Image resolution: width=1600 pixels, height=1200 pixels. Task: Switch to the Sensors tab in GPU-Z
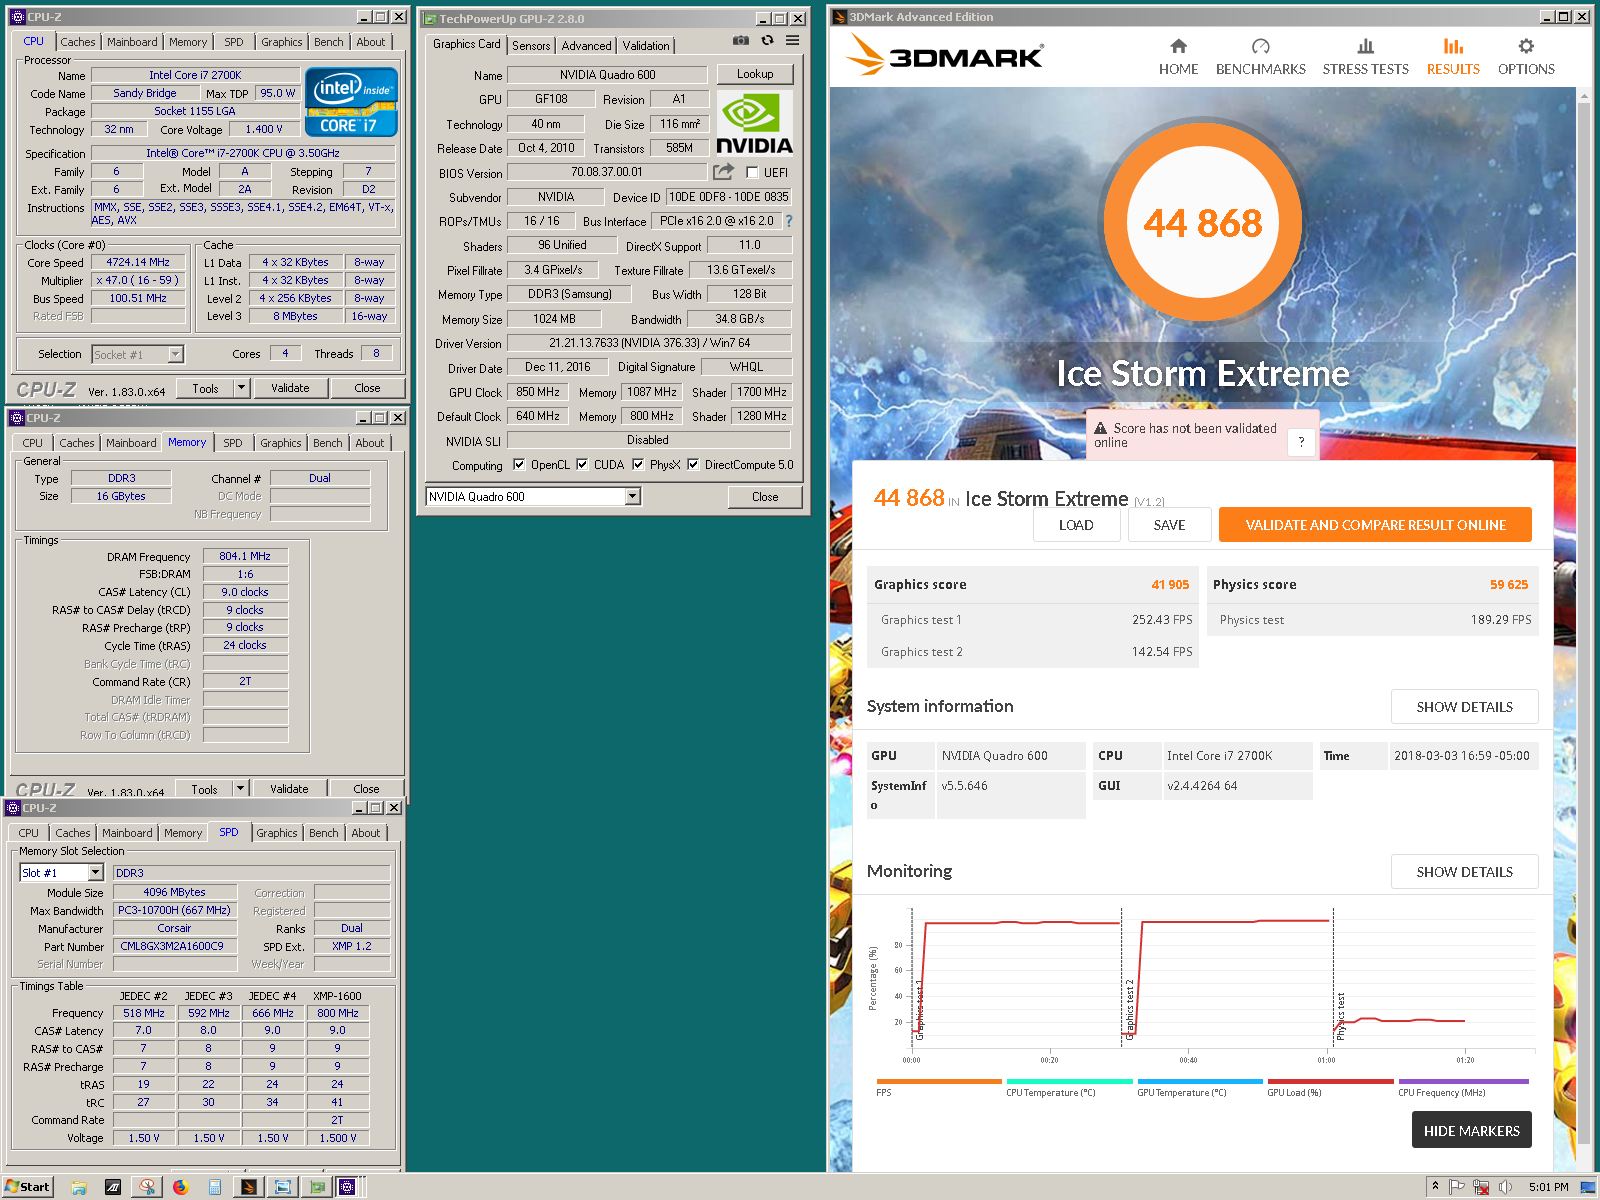pos(531,46)
